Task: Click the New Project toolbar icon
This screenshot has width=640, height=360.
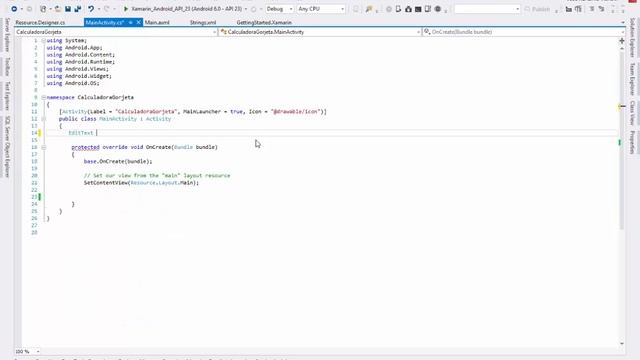Action: [x=43, y=9]
